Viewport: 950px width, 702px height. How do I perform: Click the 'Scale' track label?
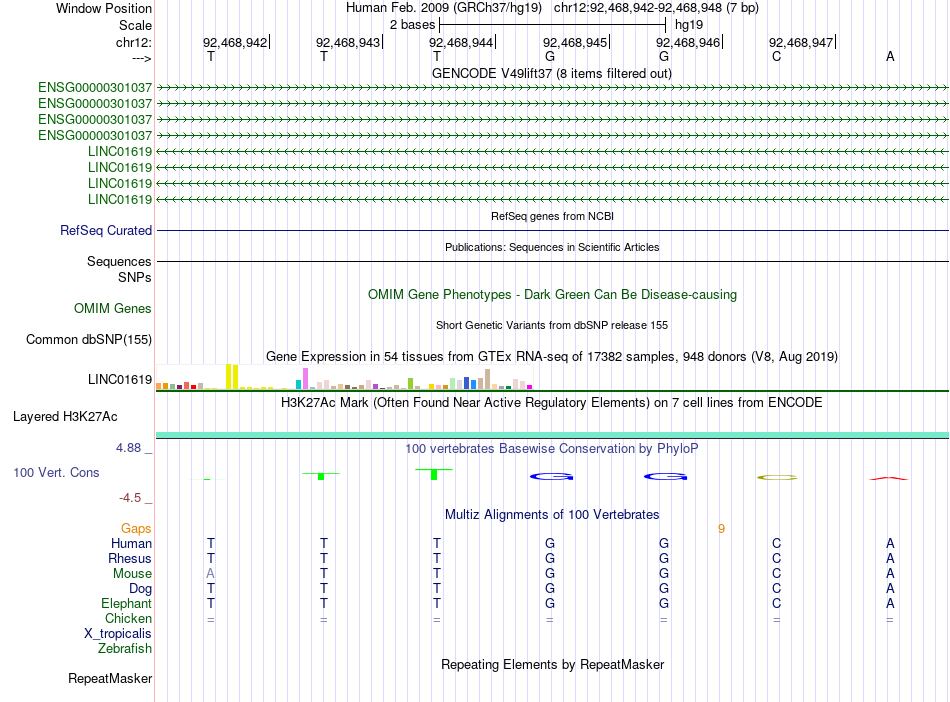coord(135,25)
